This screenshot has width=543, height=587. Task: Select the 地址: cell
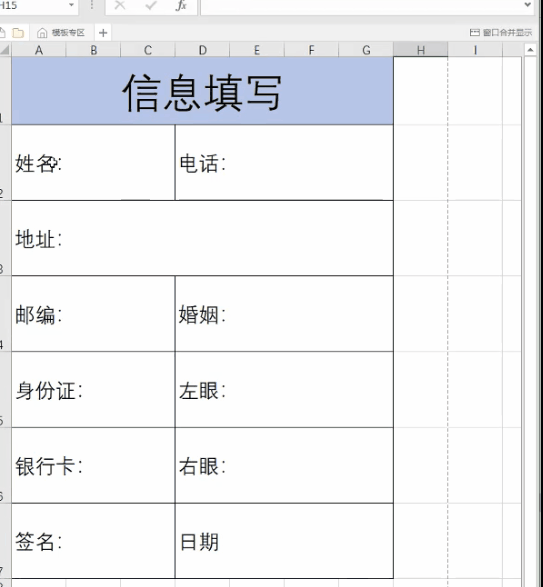(x=202, y=238)
